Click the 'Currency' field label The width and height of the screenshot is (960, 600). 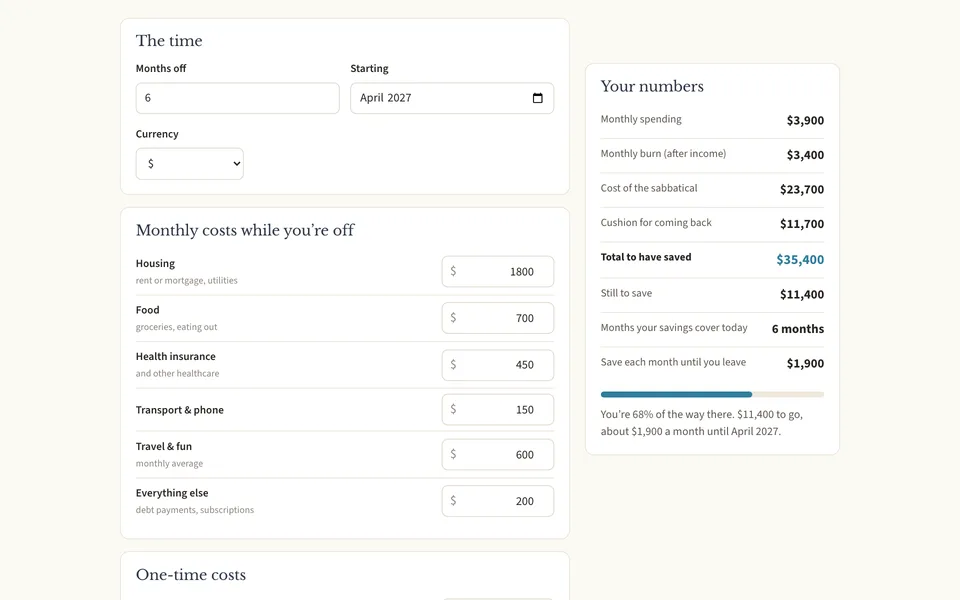click(x=157, y=134)
